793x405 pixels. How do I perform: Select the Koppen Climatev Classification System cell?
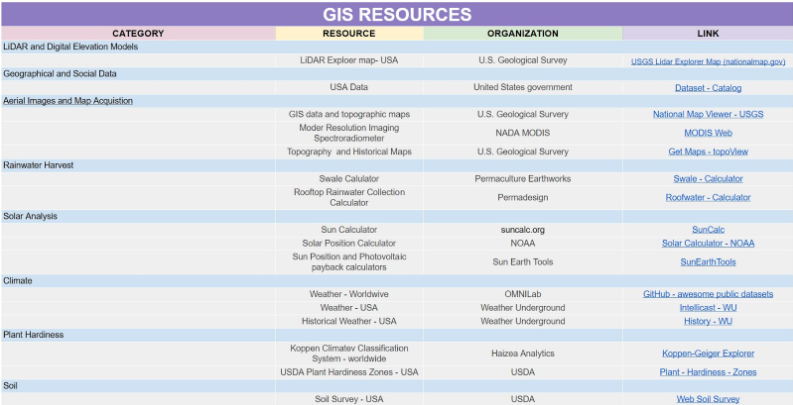[349, 353]
